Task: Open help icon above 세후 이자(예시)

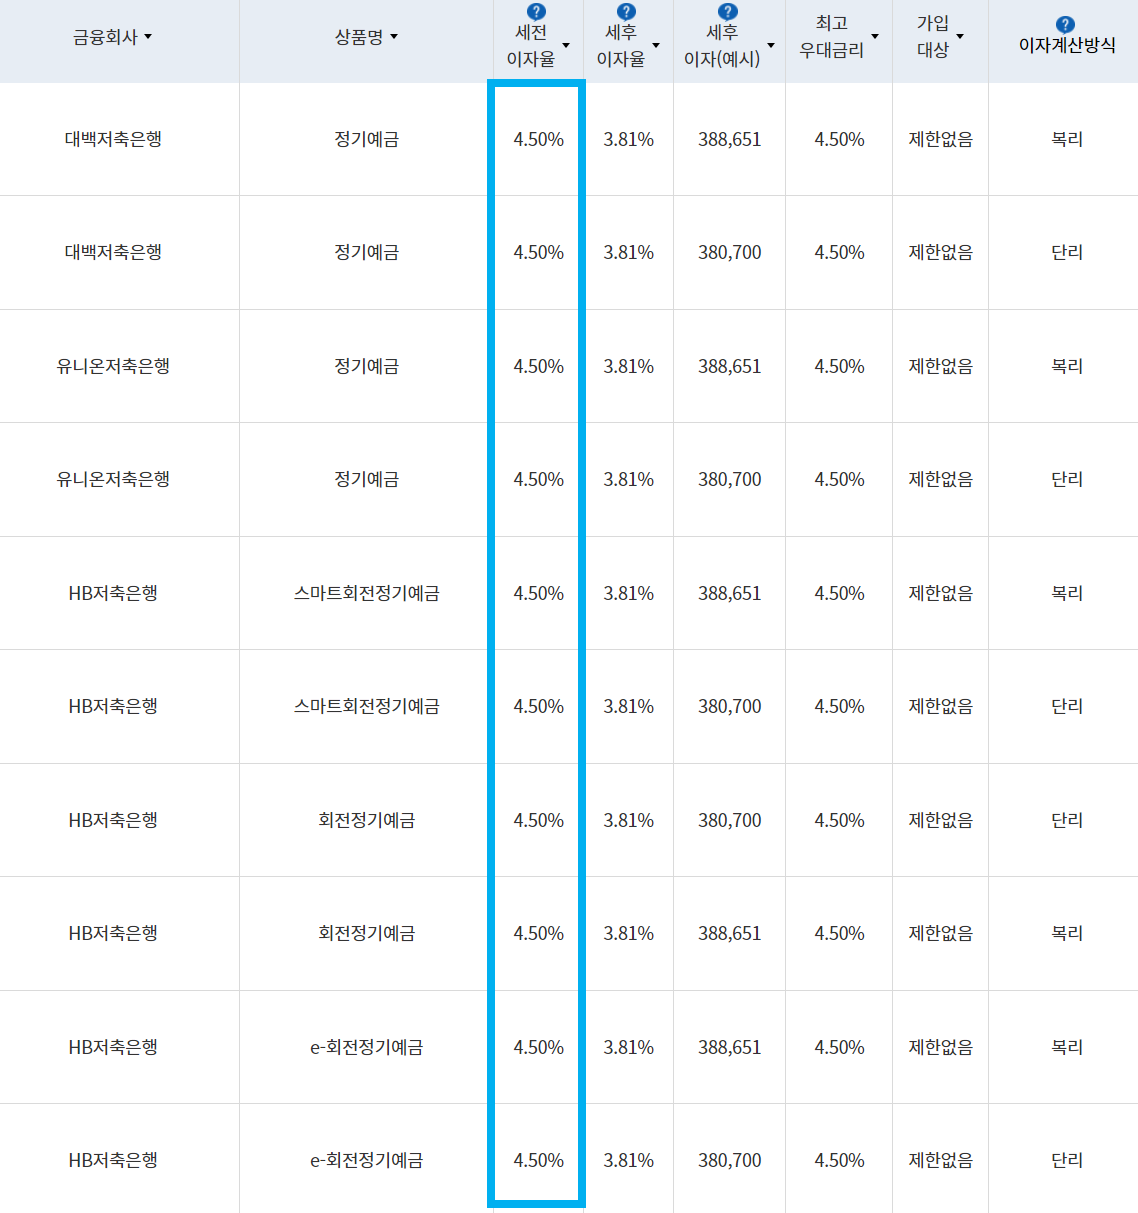Action: coord(728,12)
